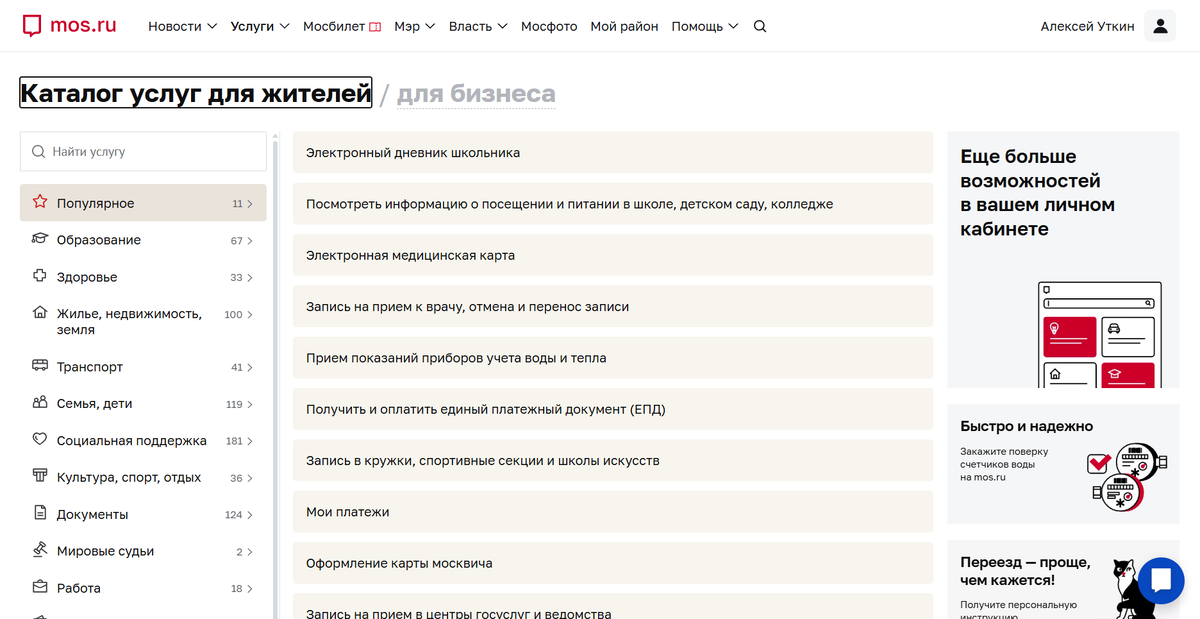This screenshot has height=619, width=1200.
Task: Expand the Образование chevron showing 67
Action: pos(250,241)
